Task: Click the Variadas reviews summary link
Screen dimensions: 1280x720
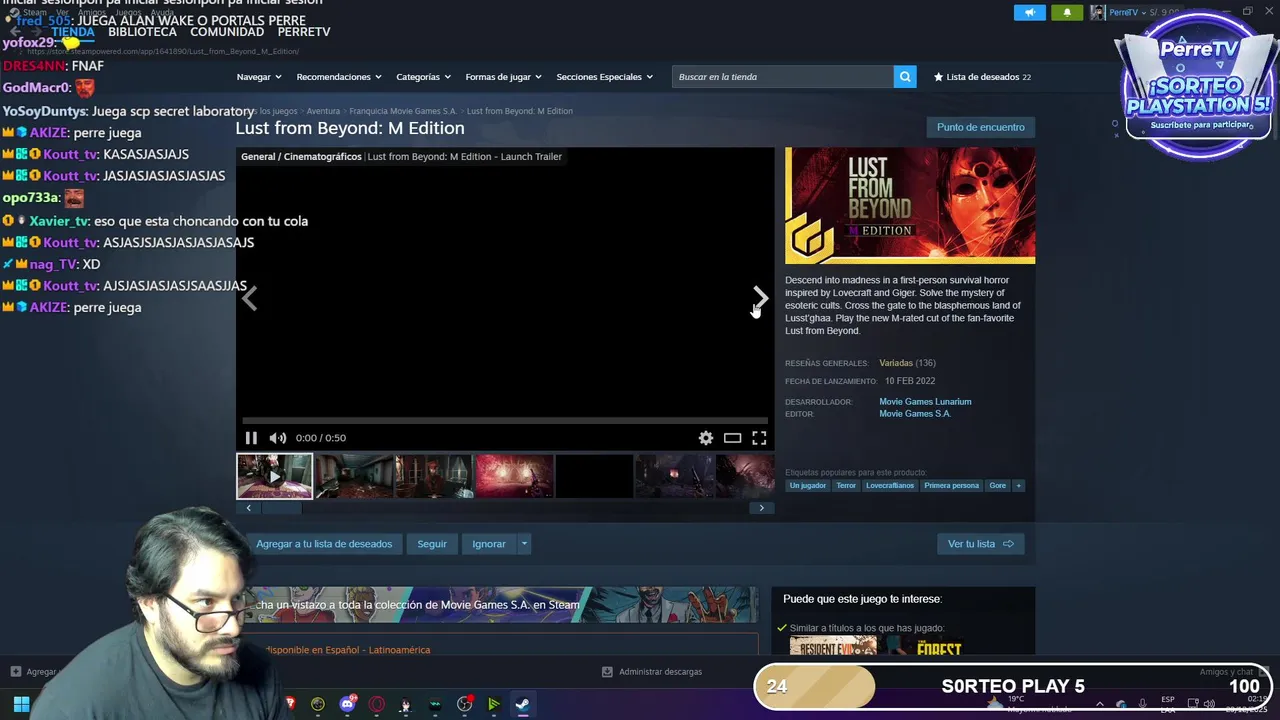Action: click(x=896, y=363)
